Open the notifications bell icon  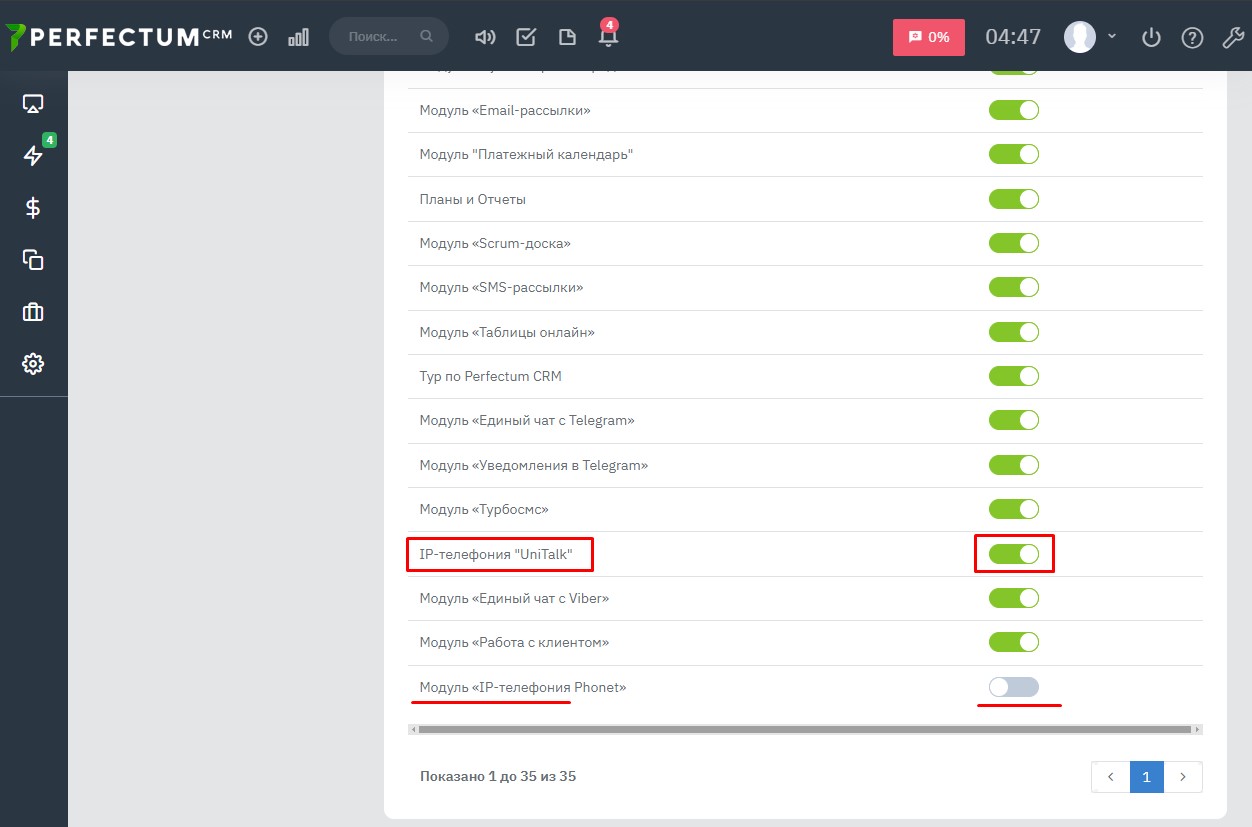coord(607,37)
